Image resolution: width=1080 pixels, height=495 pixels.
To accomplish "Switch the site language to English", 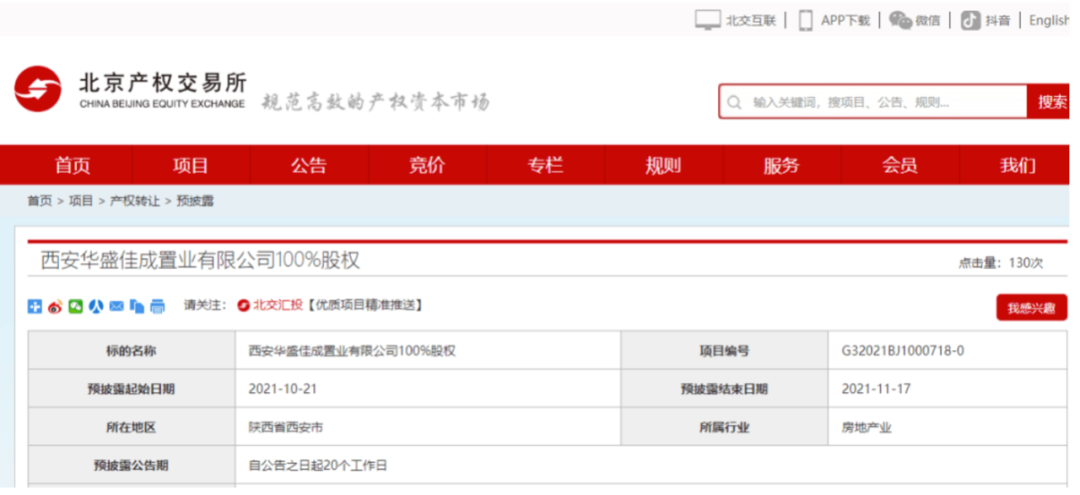I will tap(1049, 20).
